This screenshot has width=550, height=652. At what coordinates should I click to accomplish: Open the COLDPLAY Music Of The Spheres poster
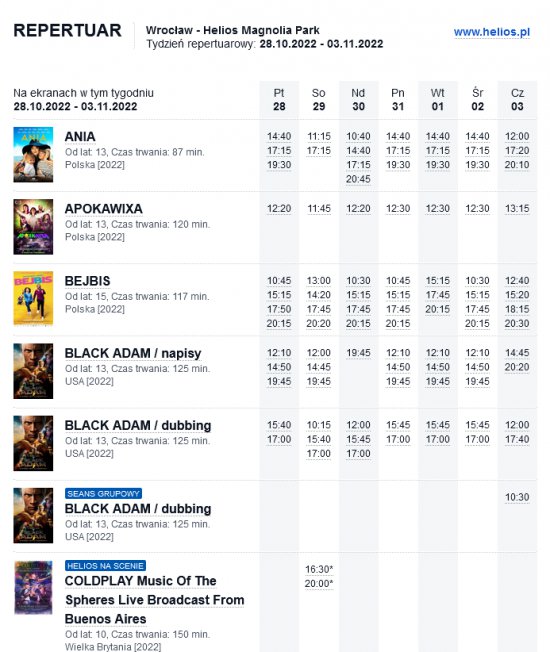click(33, 588)
